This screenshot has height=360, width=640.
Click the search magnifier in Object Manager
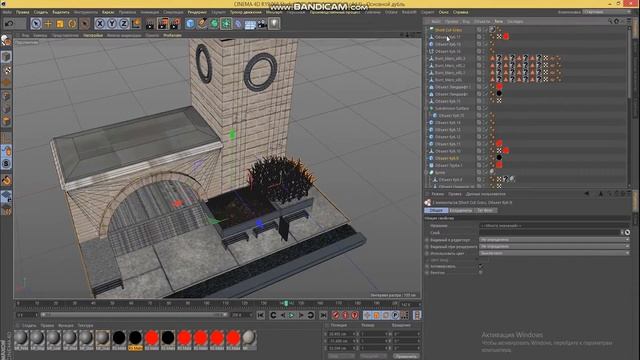[x=610, y=21]
